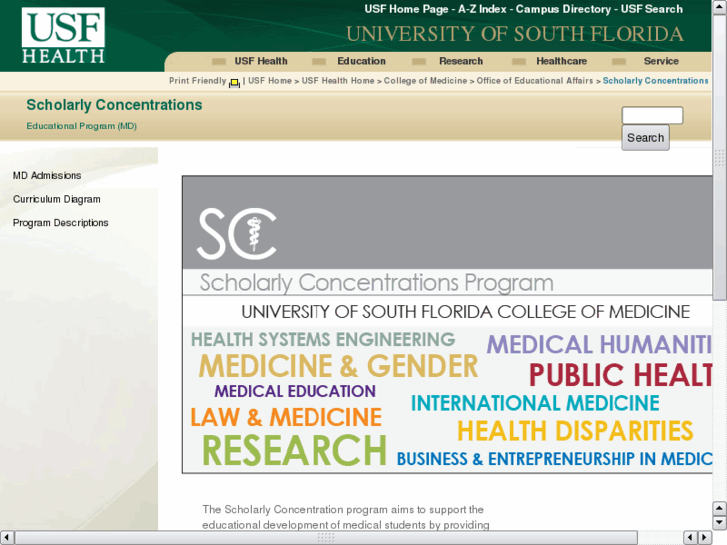Select the Service navigation tab
The image size is (727, 545).
[661, 61]
